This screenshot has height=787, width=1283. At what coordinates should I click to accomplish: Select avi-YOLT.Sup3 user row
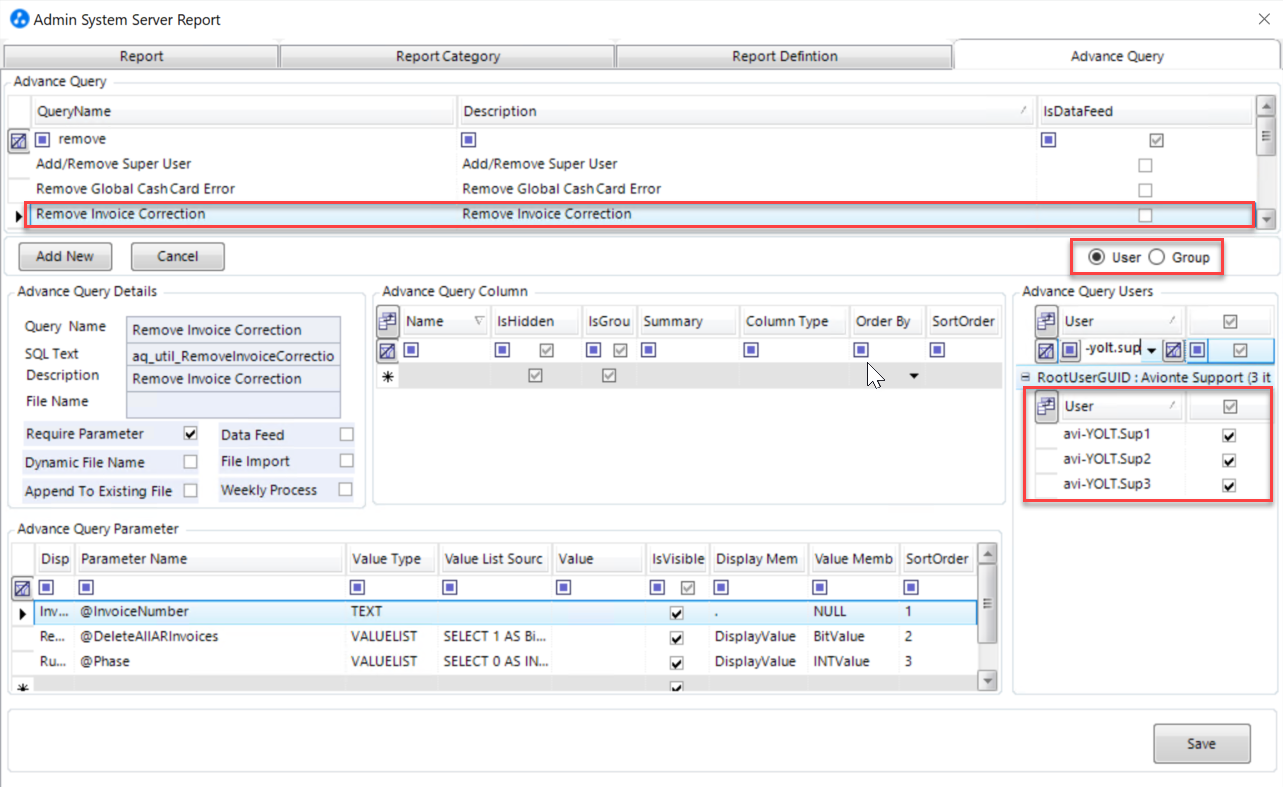click(x=1151, y=485)
